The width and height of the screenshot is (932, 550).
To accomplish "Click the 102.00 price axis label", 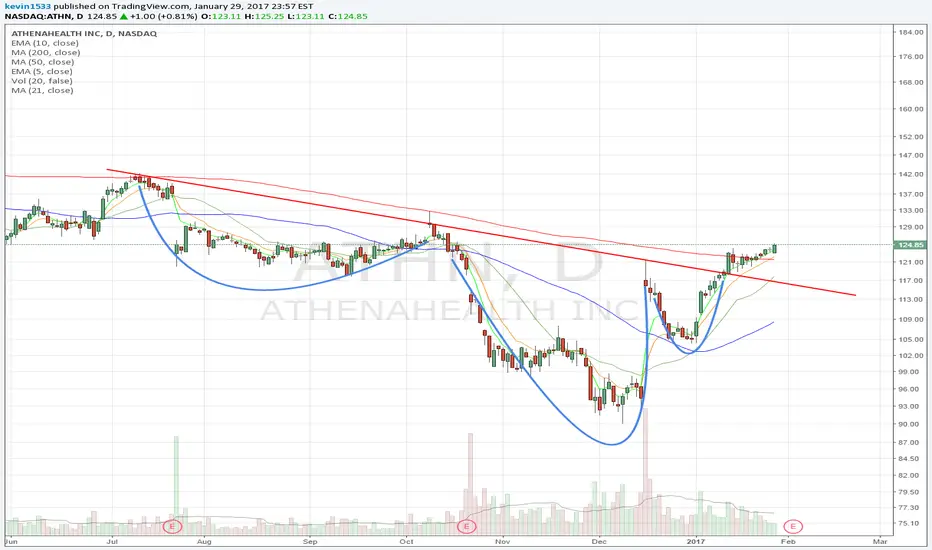I will pyautogui.click(x=911, y=356).
